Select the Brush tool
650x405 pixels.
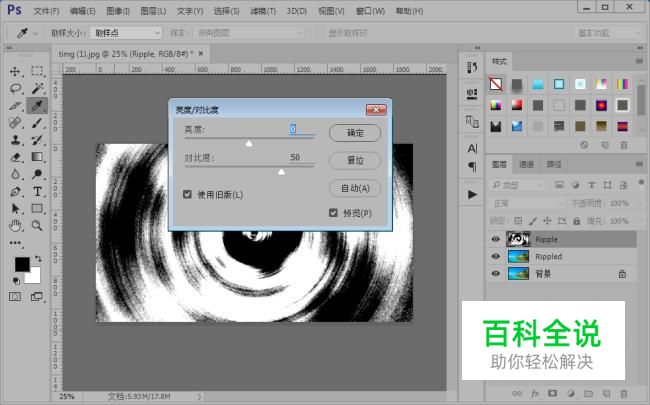pos(37,123)
